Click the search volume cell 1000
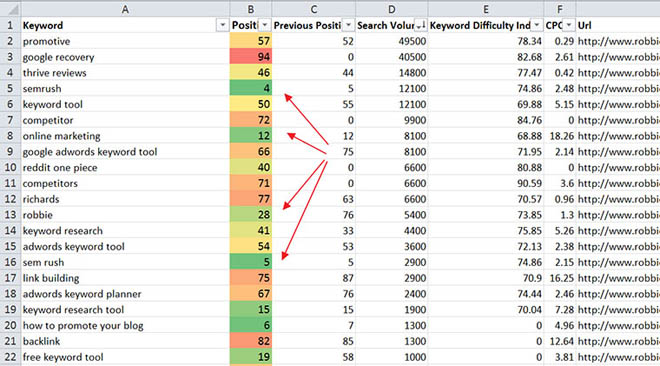 (x=391, y=357)
